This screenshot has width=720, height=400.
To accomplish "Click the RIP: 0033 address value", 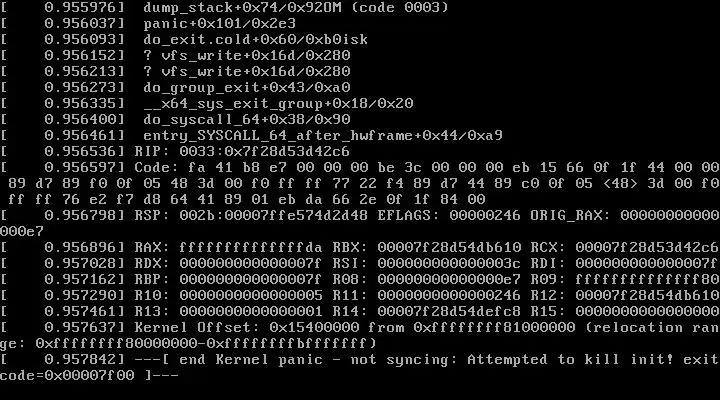I will point(264,152).
